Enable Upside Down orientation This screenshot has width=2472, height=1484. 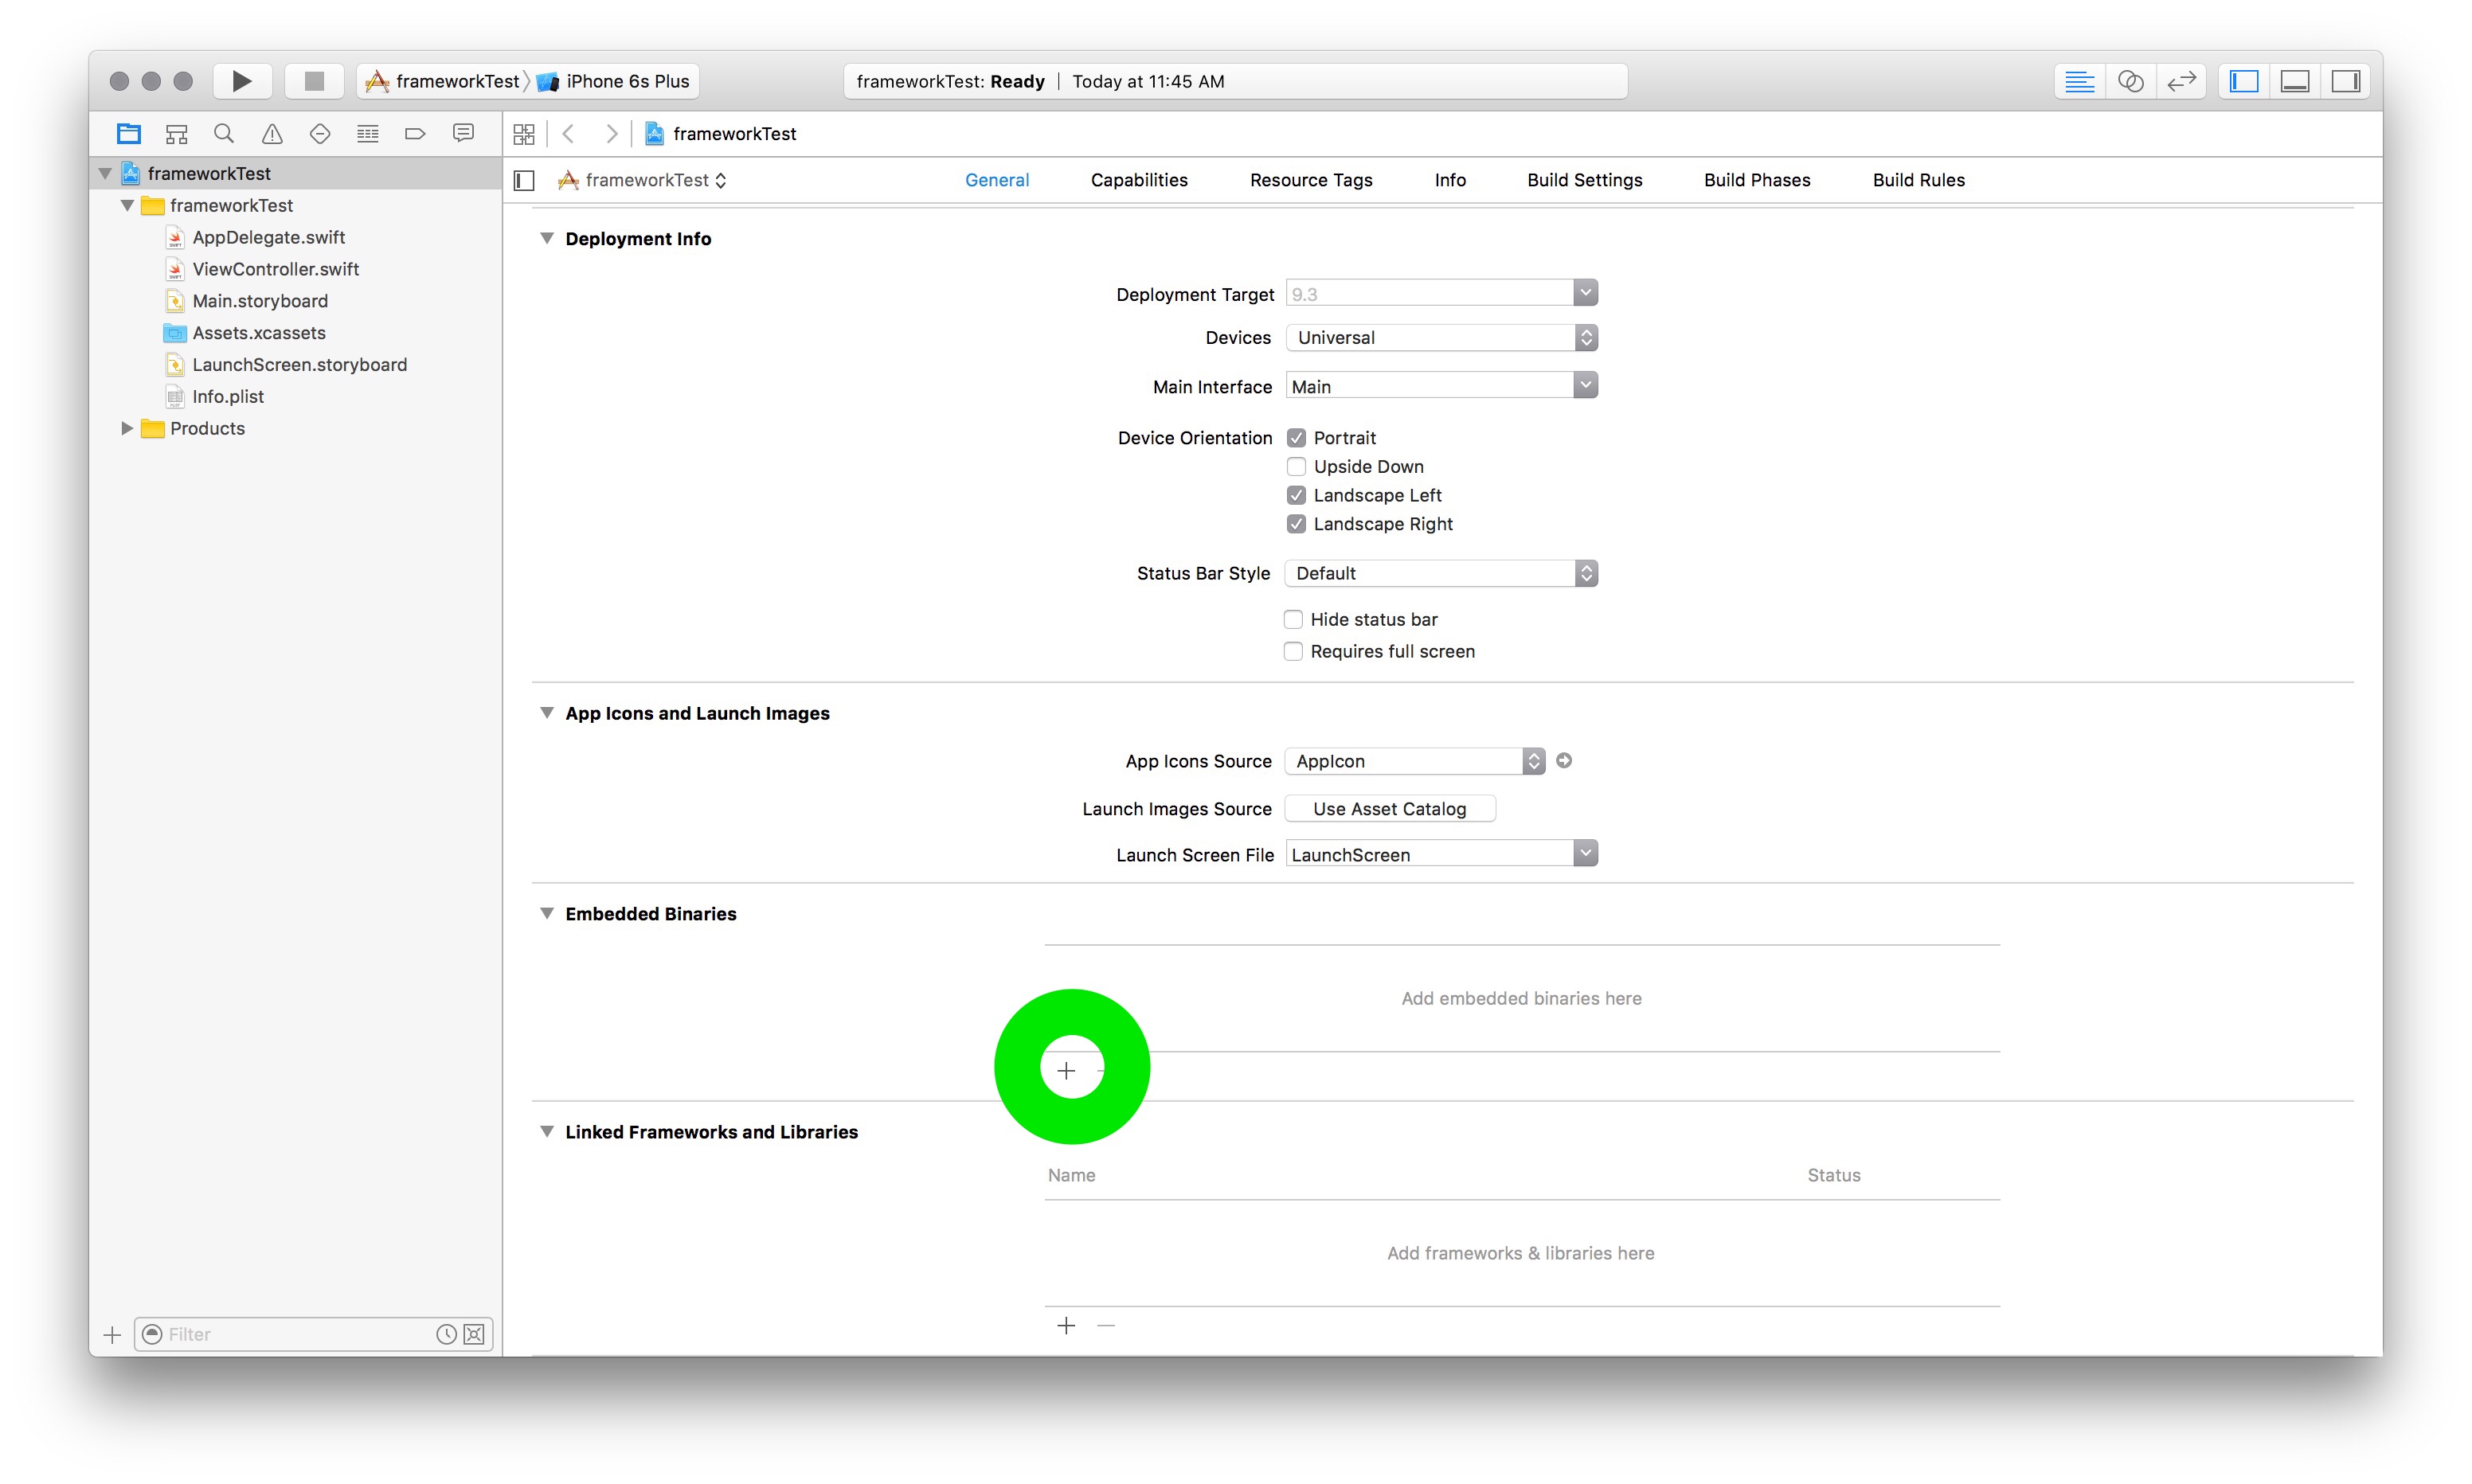pos(1296,466)
